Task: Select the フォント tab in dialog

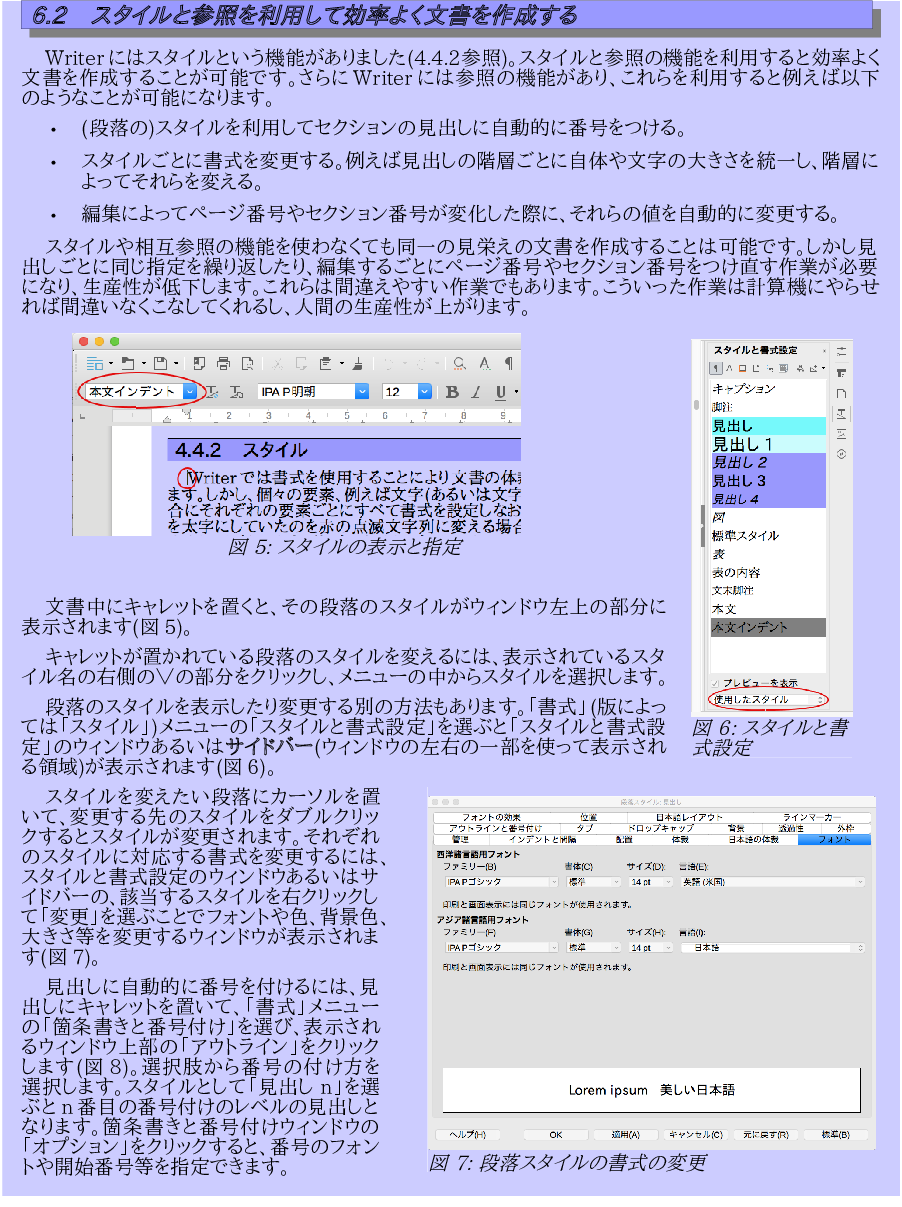Action: 834,839
